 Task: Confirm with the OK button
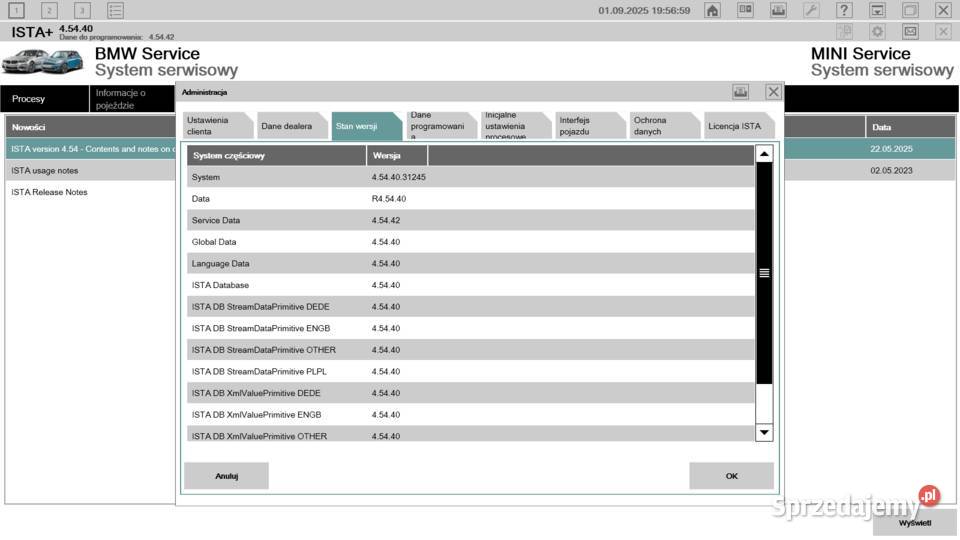(x=732, y=476)
